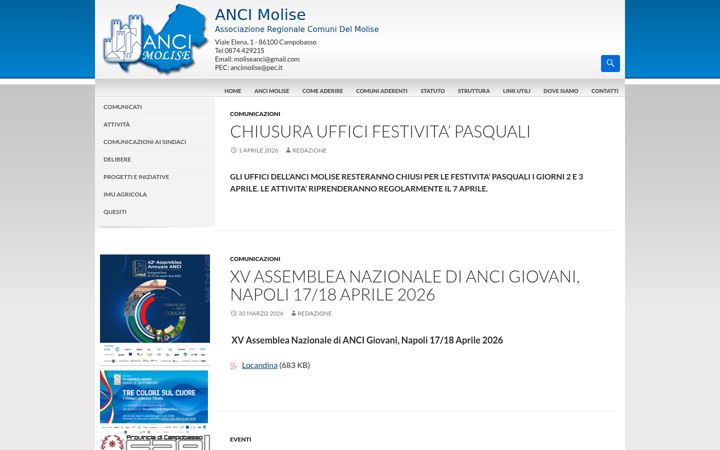Click the clock icon next to 30 Marzo 2026
720x450 pixels.
click(233, 313)
